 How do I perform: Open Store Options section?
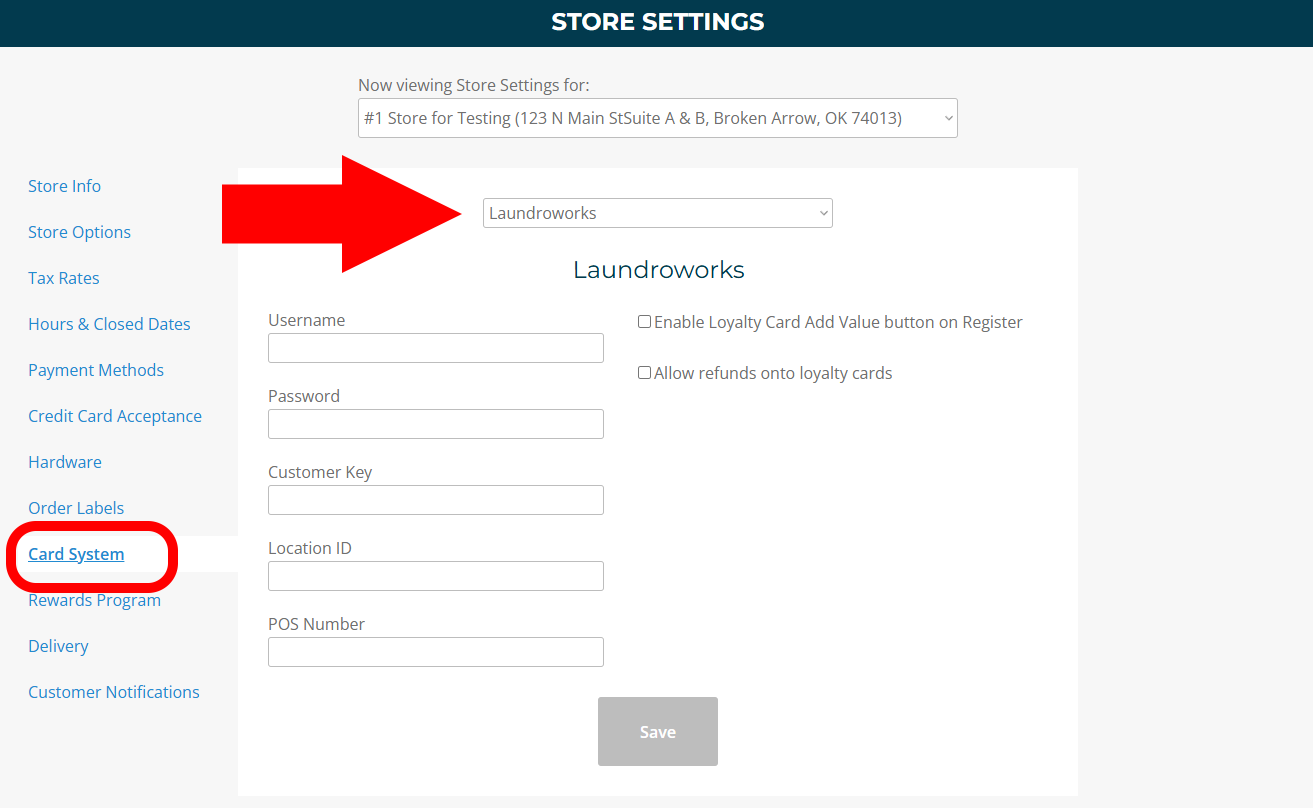point(79,232)
